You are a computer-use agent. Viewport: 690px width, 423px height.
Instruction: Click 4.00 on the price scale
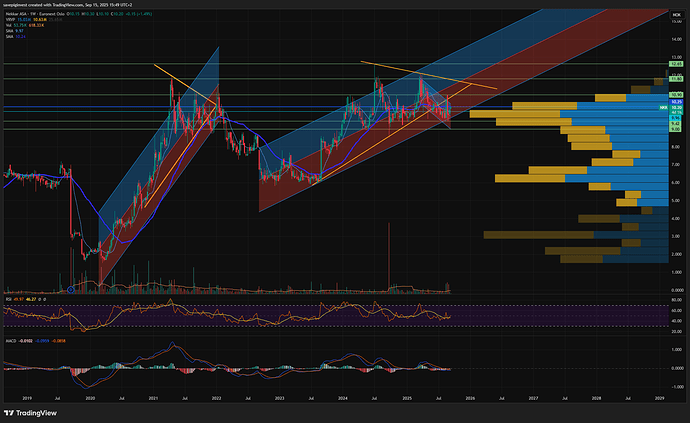pos(677,219)
